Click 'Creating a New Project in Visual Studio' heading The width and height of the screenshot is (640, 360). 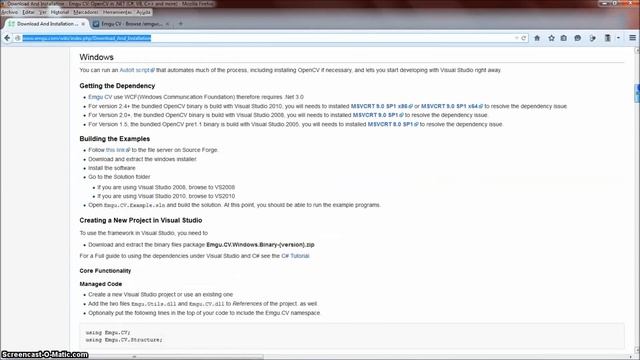pos(141,220)
